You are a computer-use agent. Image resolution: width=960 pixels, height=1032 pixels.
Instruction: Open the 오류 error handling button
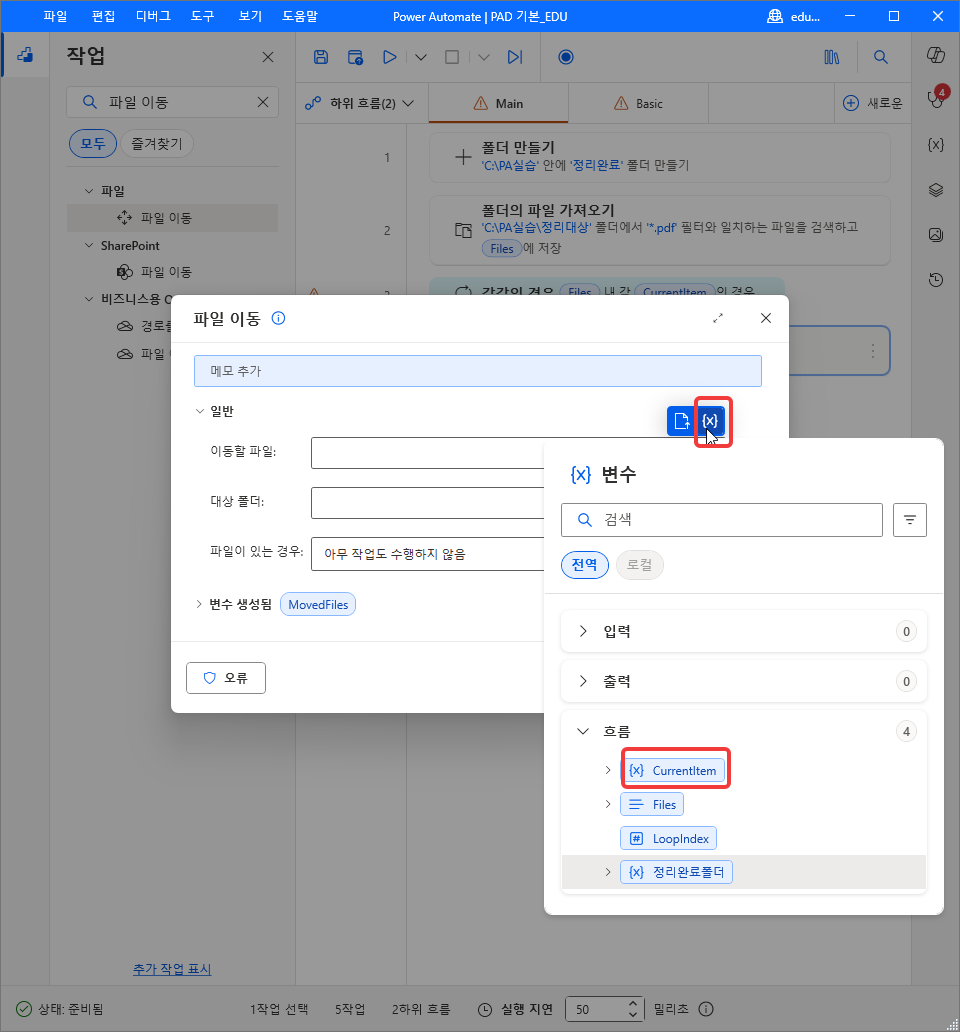[x=226, y=678]
